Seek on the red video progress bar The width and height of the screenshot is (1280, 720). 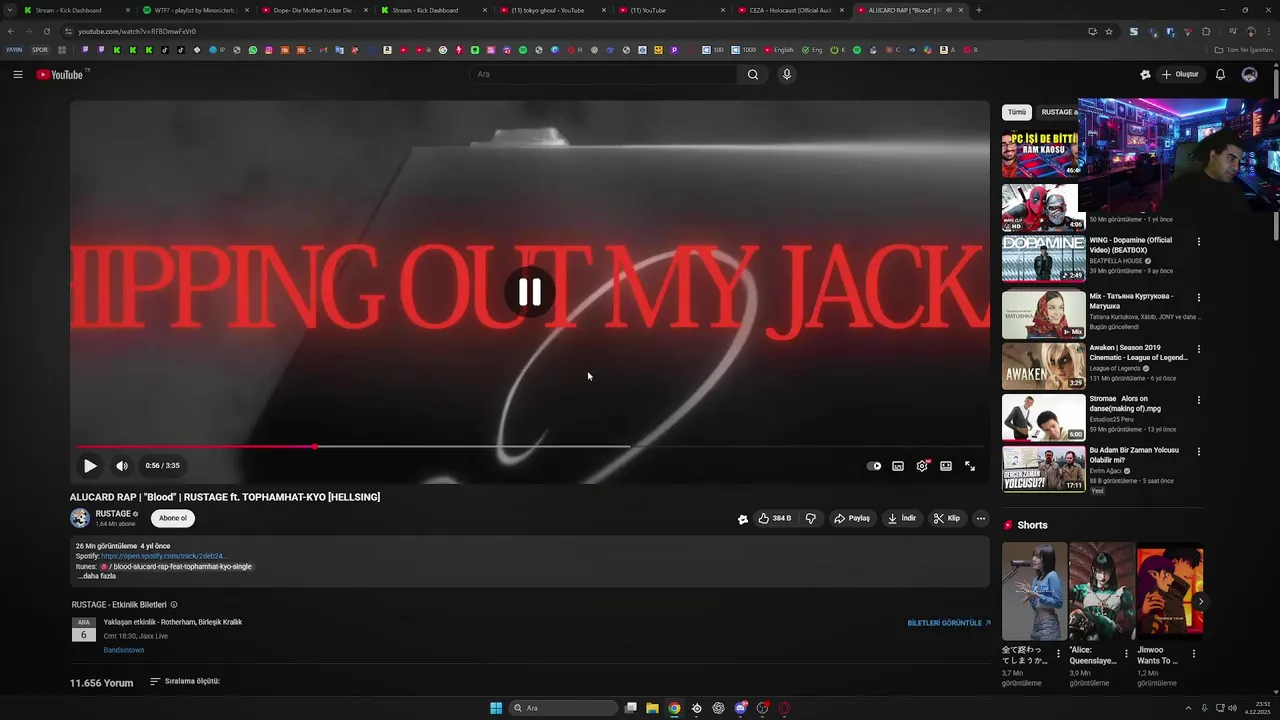tap(530, 447)
